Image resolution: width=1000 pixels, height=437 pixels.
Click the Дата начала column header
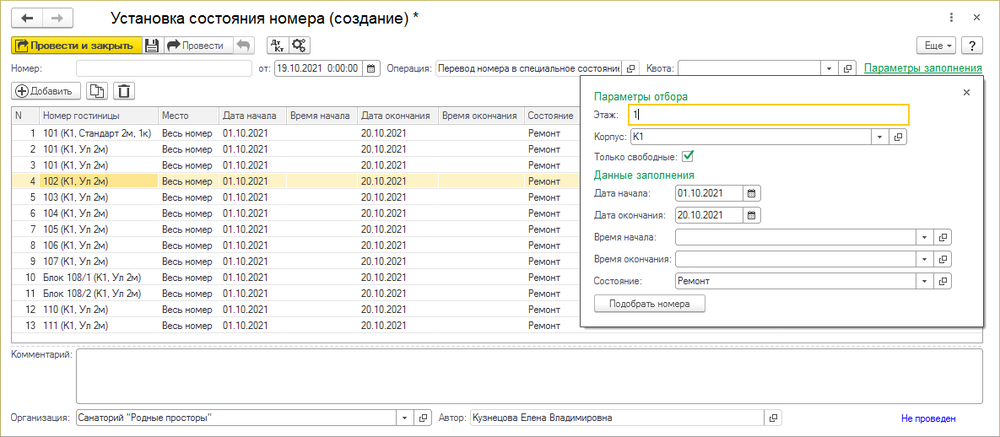pos(253,115)
